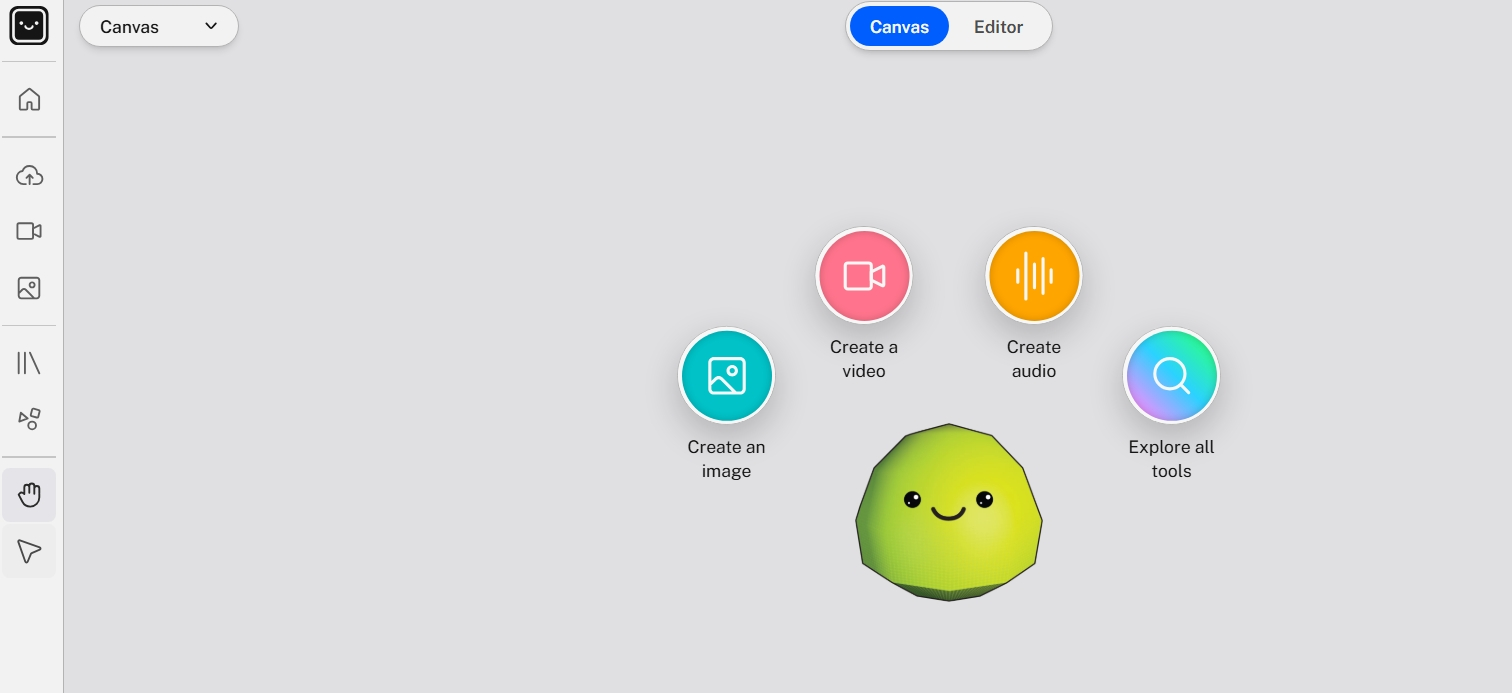Click the pink Create a video circle
This screenshot has width=1512, height=693.
863,276
